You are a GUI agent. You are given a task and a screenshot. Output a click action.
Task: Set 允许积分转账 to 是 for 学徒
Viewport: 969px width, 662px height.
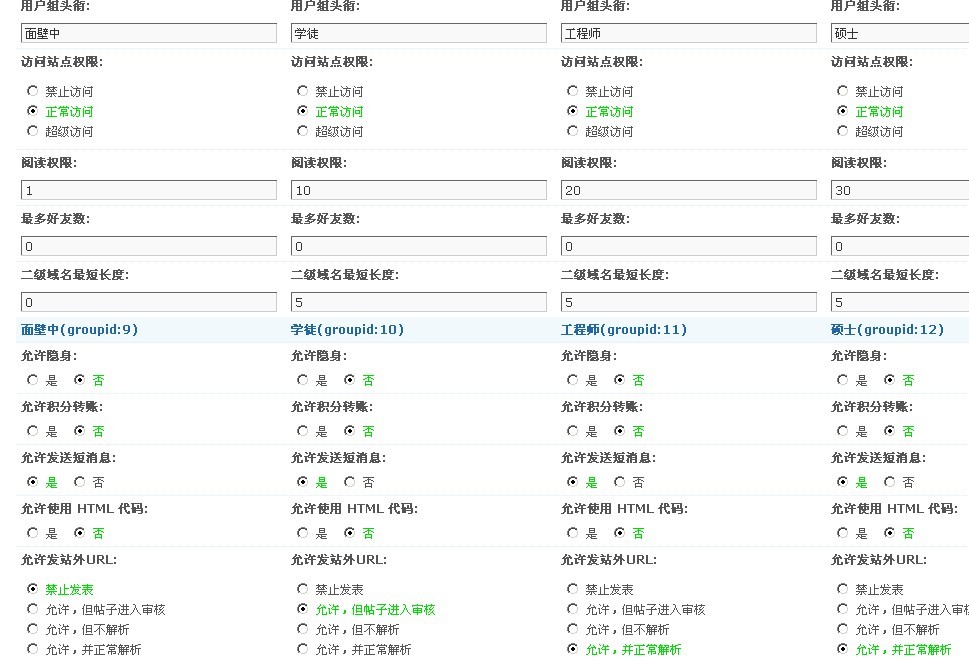pyautogui.click(x=302, y=430)
